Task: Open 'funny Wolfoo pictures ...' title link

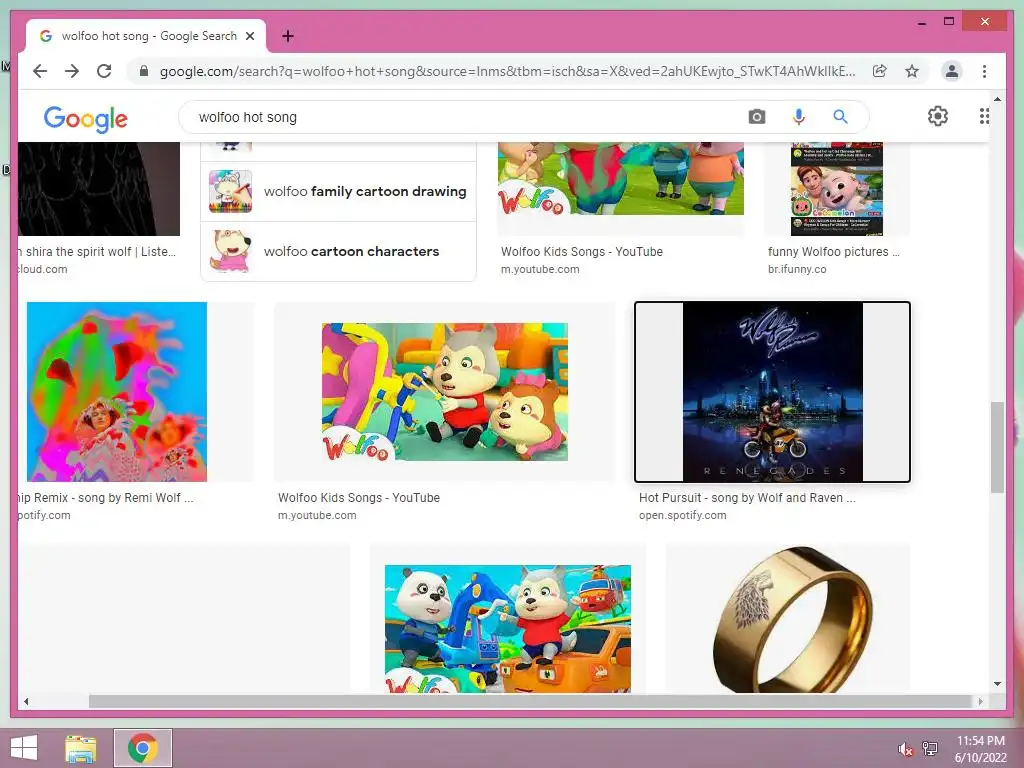Action: coord(833,251)
